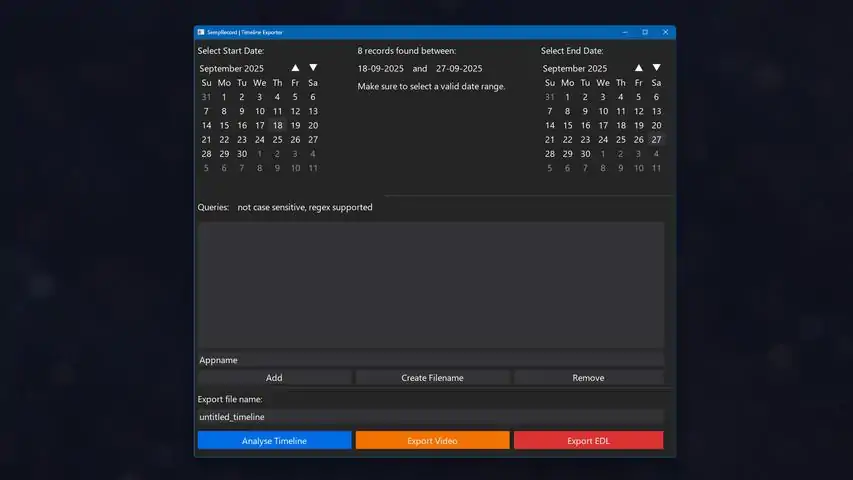Click the end date value 27-09-2025

click(x=459, y=68)
